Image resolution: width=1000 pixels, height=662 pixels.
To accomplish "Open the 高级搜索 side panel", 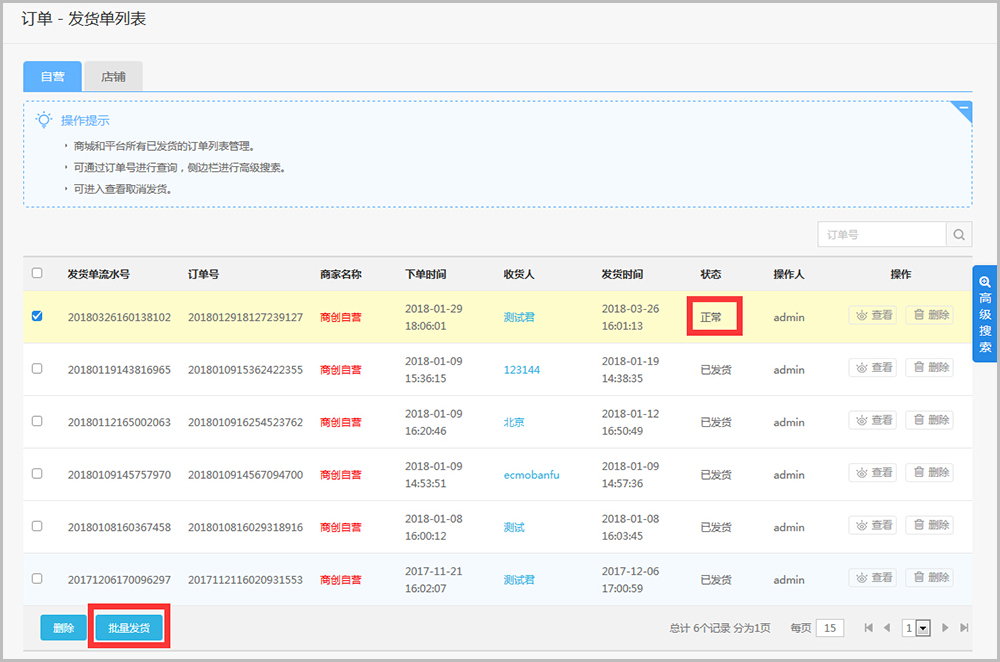I will (x=985, y=314).
